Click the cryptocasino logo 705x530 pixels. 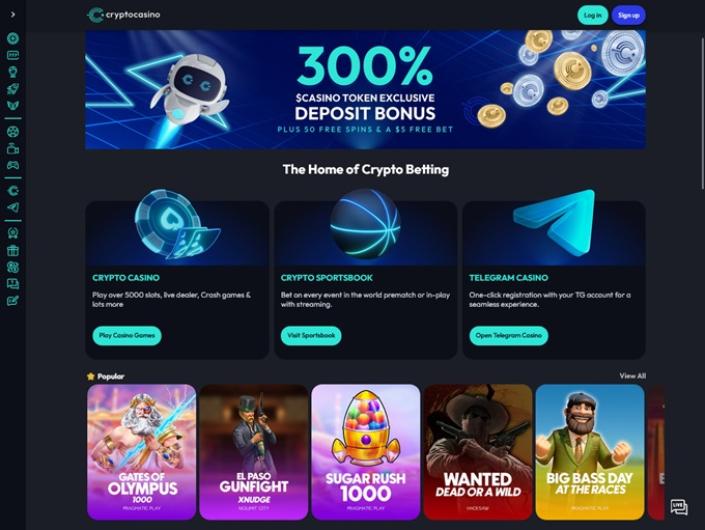(124, 15)
